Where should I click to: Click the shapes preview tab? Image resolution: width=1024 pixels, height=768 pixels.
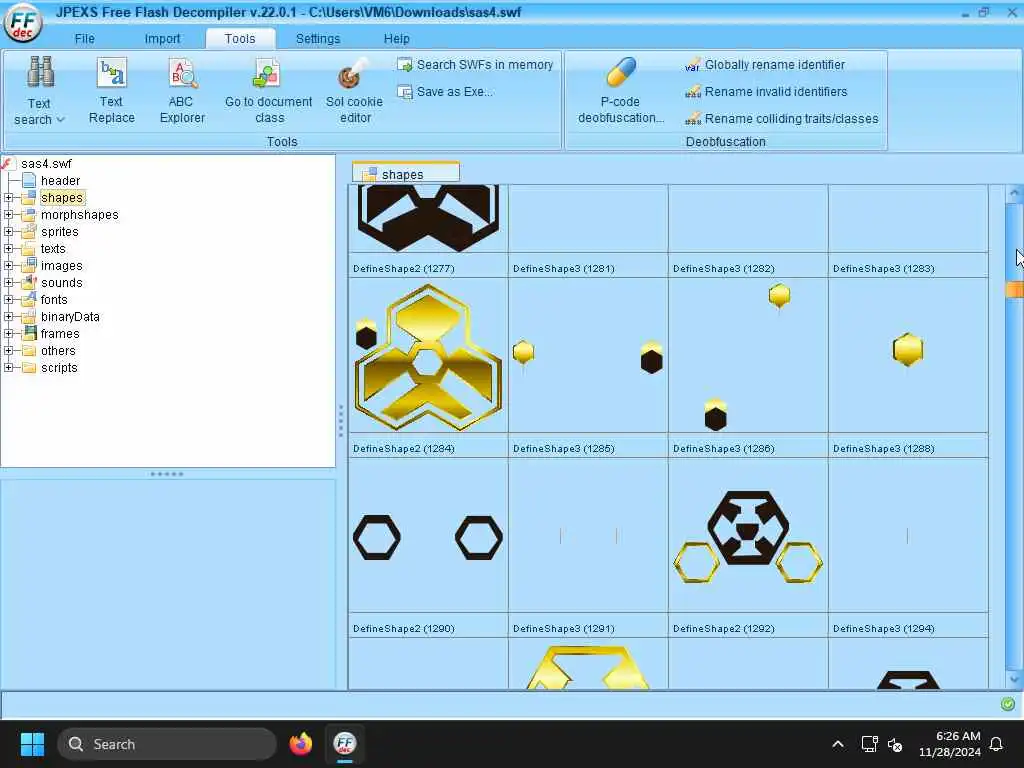[x=406, y=174]
